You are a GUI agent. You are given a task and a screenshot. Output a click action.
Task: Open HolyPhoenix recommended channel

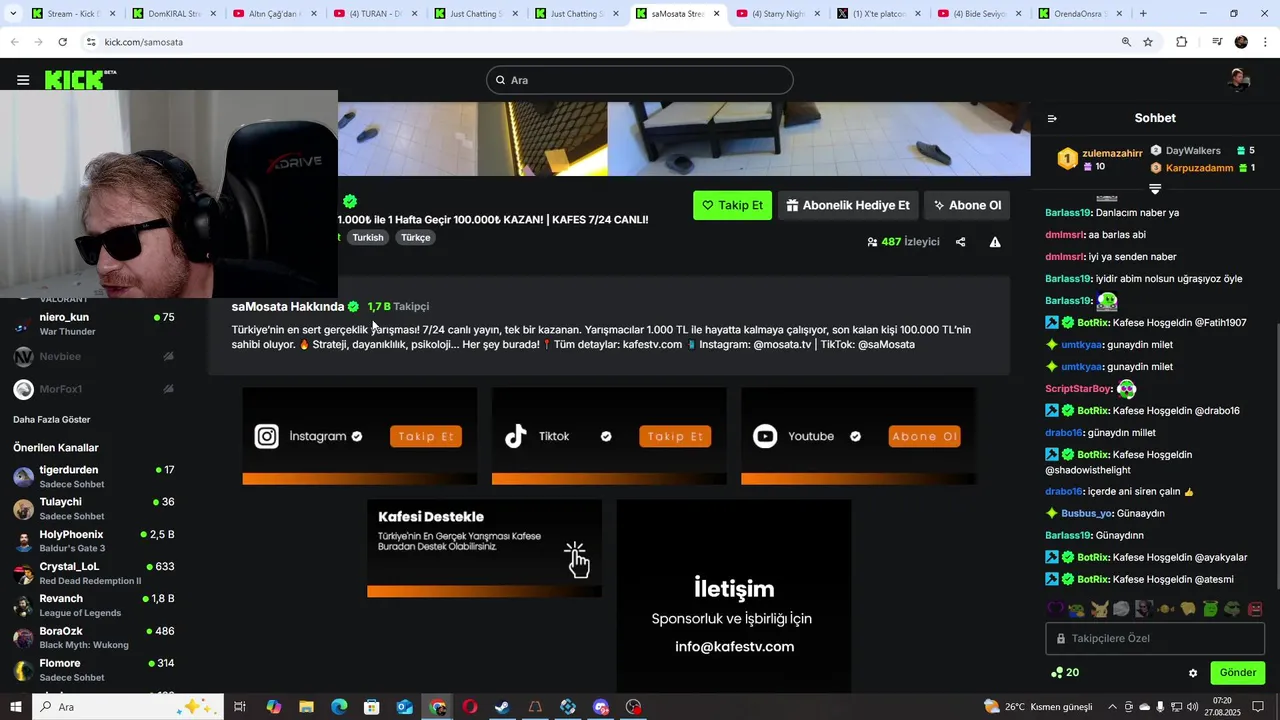[93, 541]
